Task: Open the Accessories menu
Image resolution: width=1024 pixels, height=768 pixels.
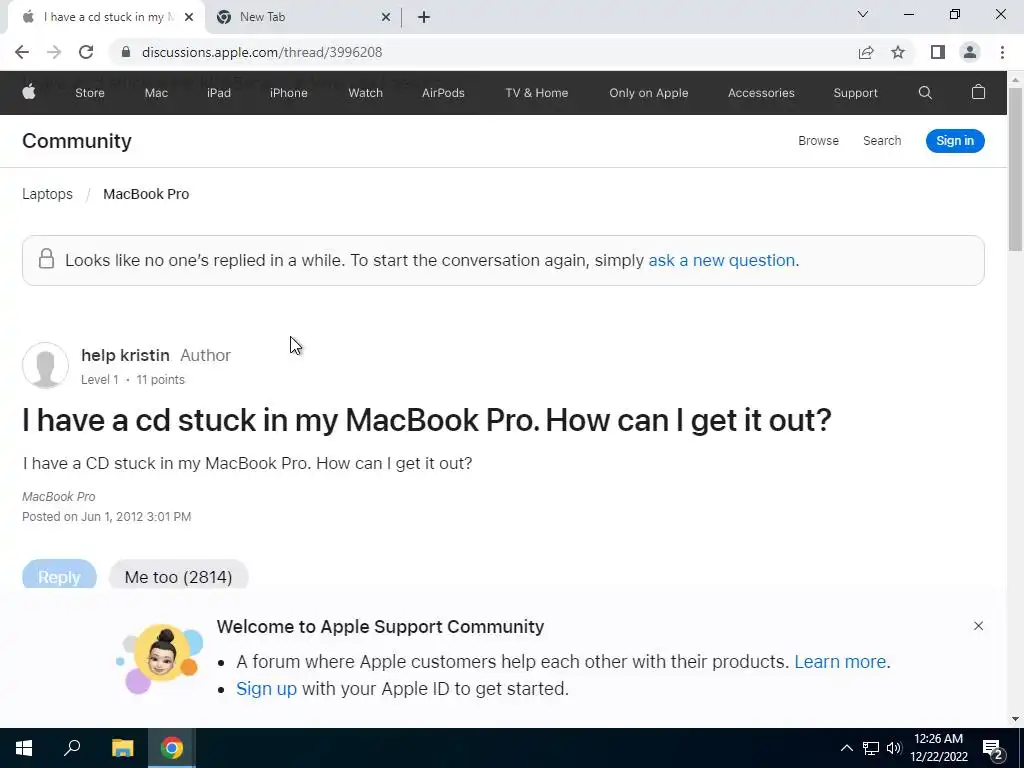Action: pyautogui.click(x=761, y=93)
